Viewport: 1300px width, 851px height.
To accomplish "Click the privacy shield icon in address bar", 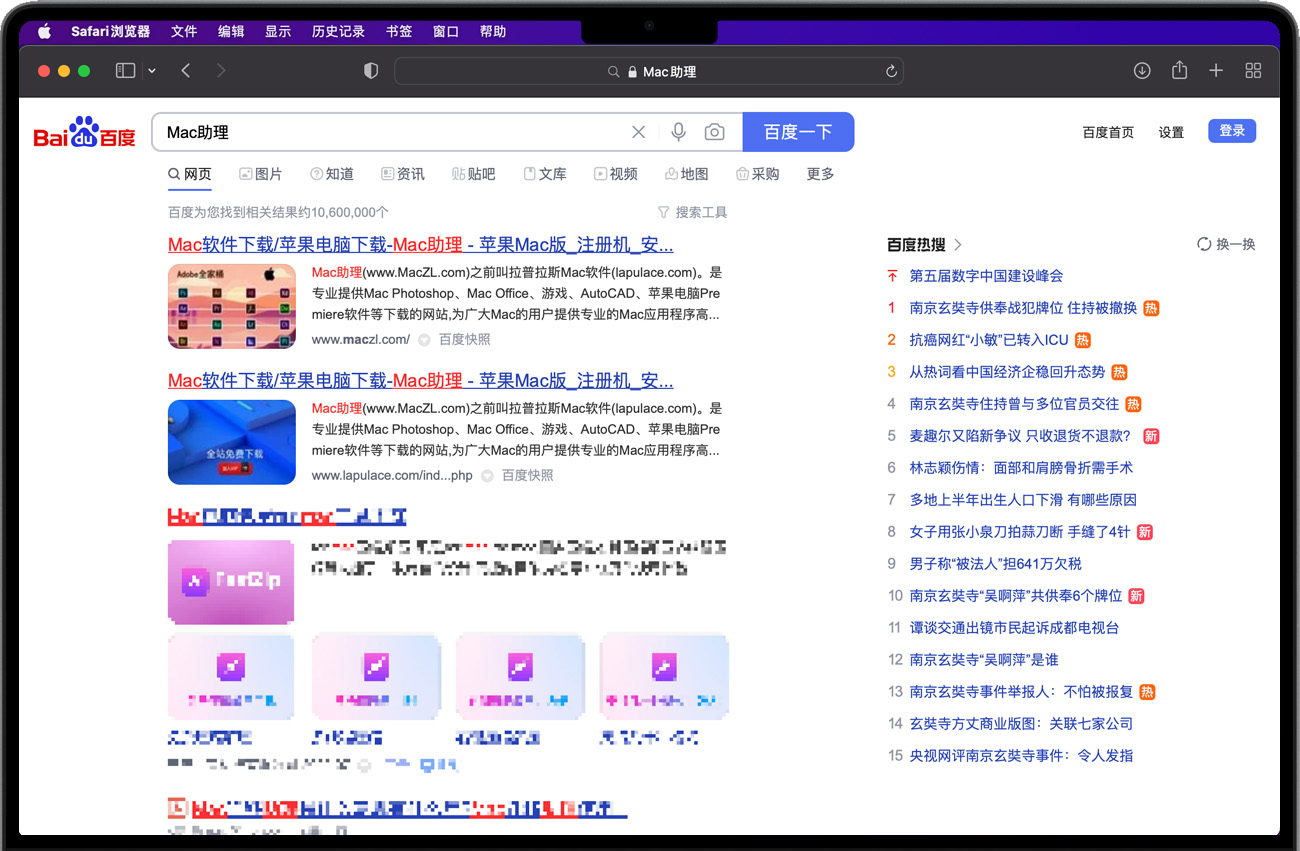I will [x=370, y=71].
